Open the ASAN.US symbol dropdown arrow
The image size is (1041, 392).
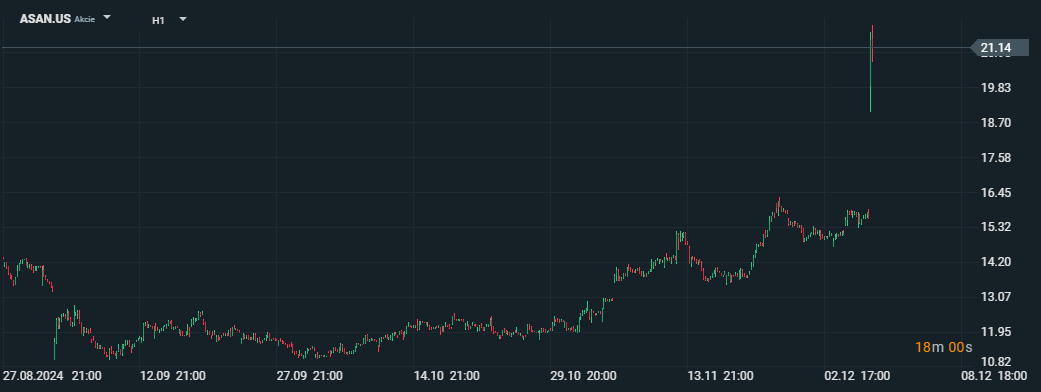(x=108, y=18)
